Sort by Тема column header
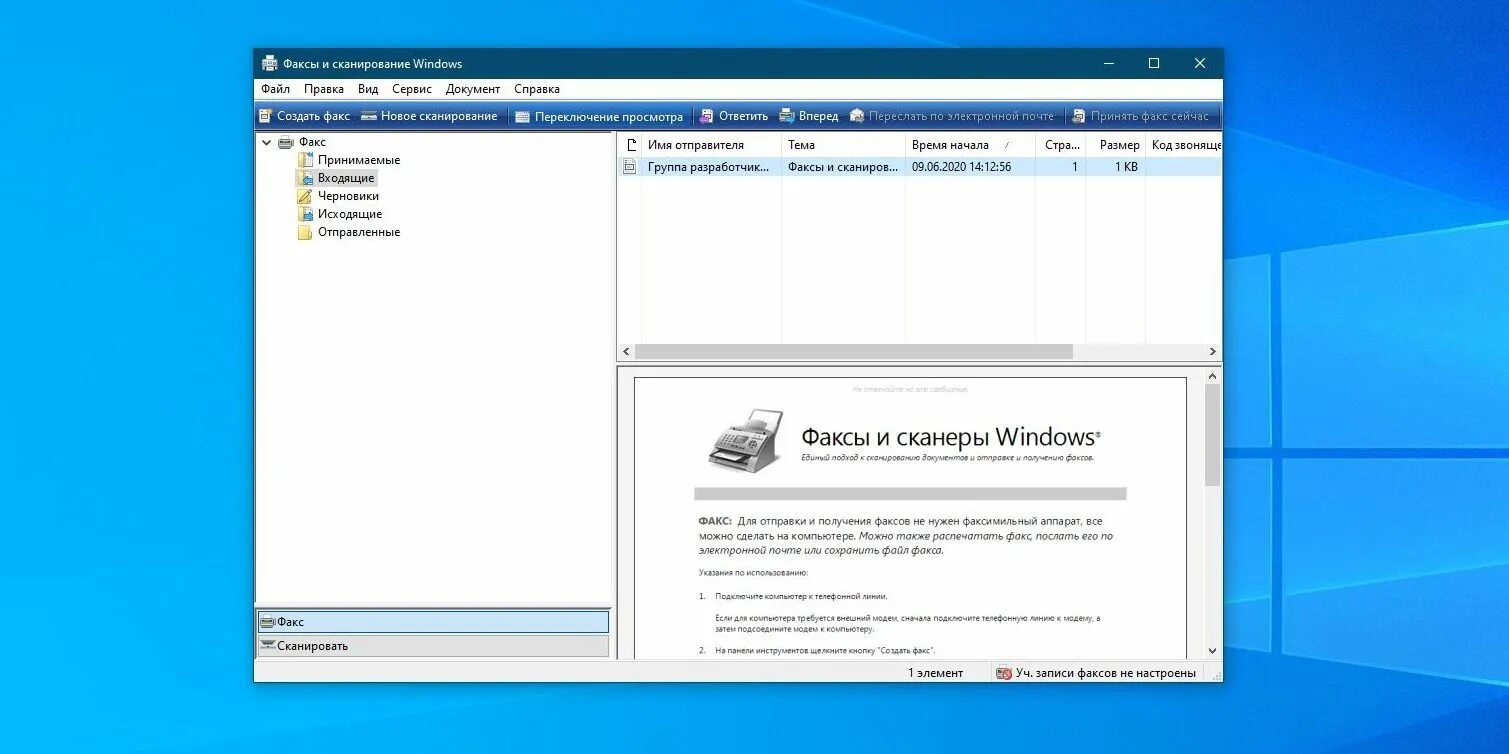This screenshot has width=1509, height=754. 843,145
